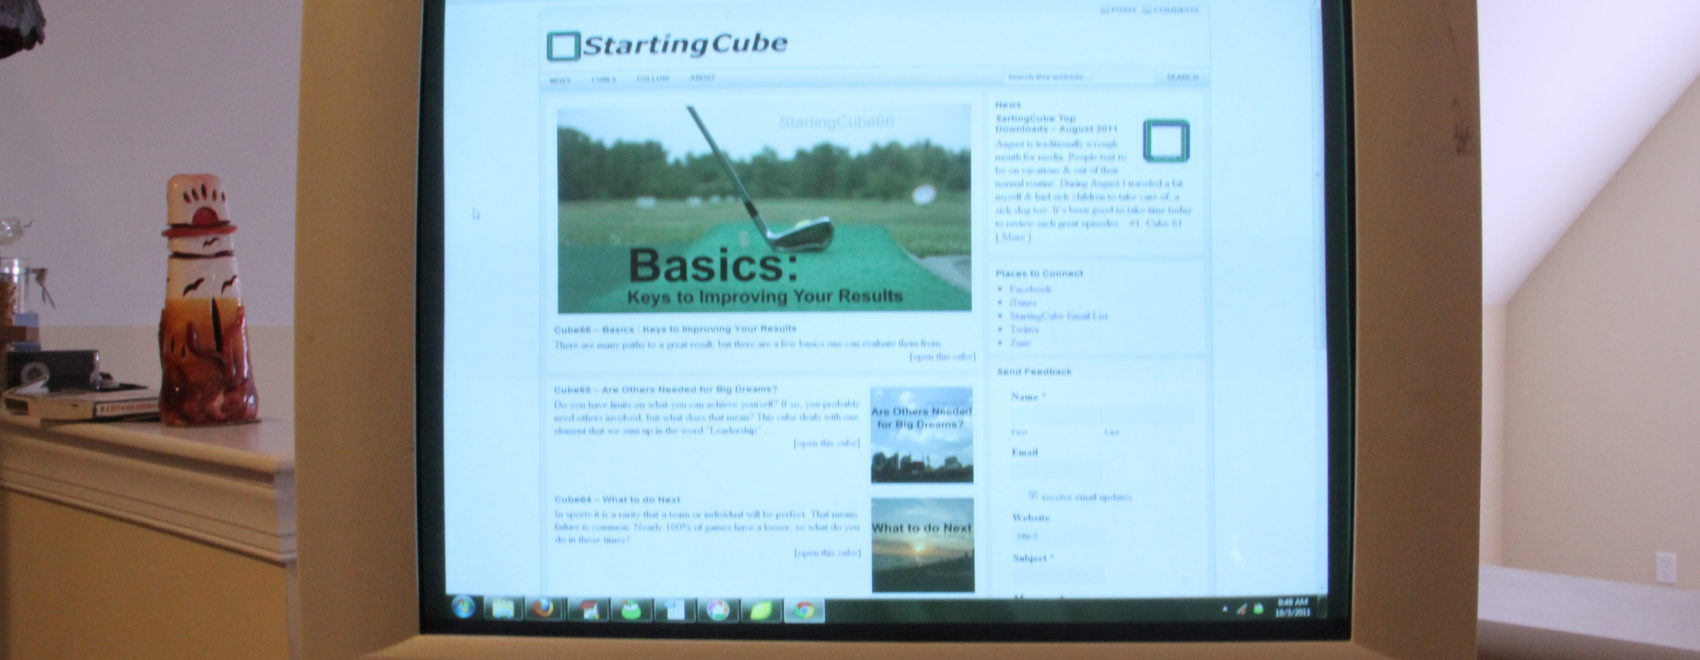Click the First name input field
1700x660 pixels.
[1055, 415]
